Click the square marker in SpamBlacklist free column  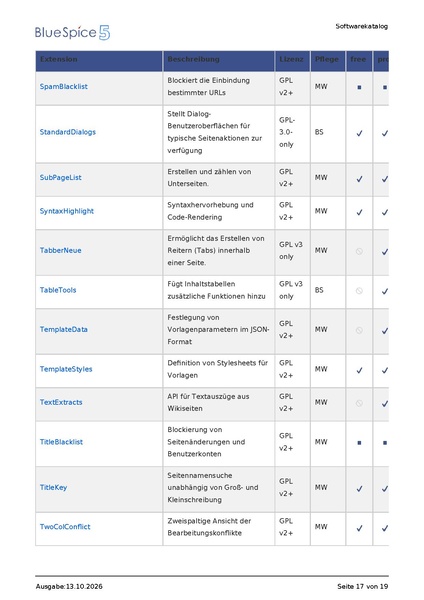pos(359,88)
